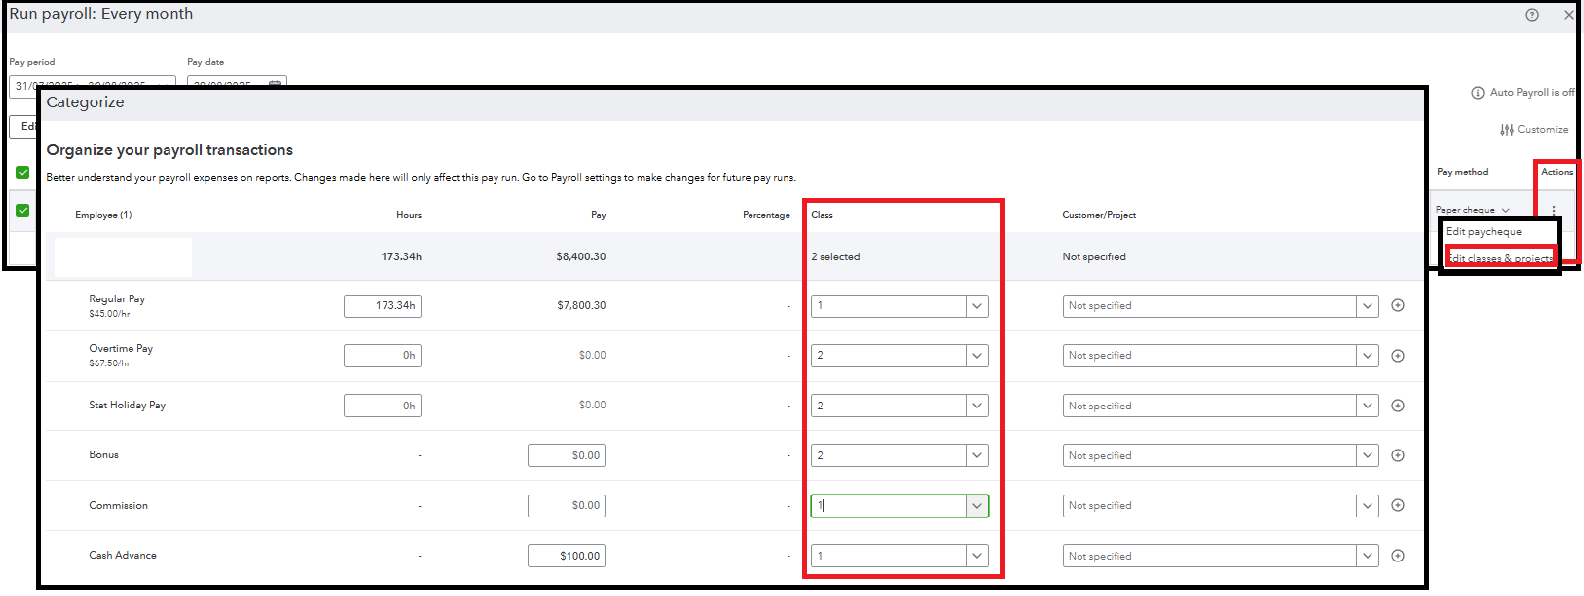Choose Edit paycheque from Actions menu
This screenshot has height=596, width=1584.
1484,231
